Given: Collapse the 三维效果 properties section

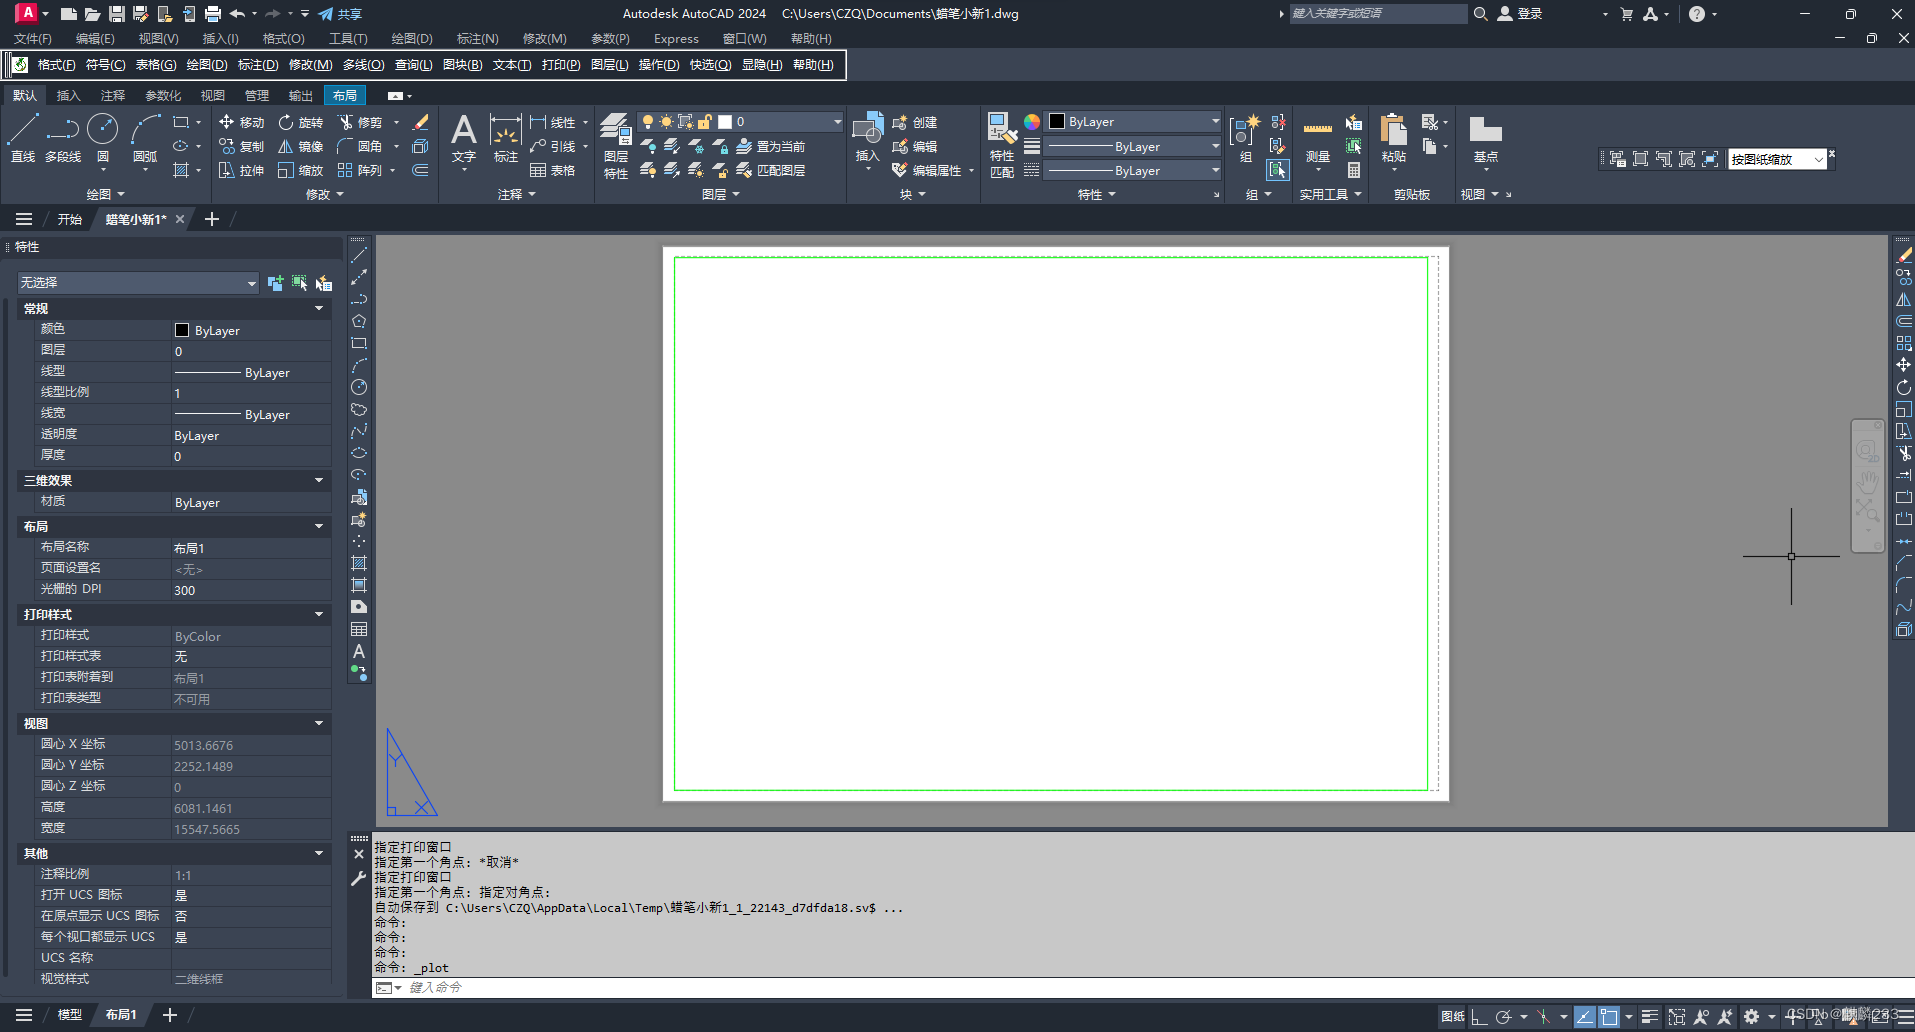Looking at the screenshot, I should pos(319,480).
